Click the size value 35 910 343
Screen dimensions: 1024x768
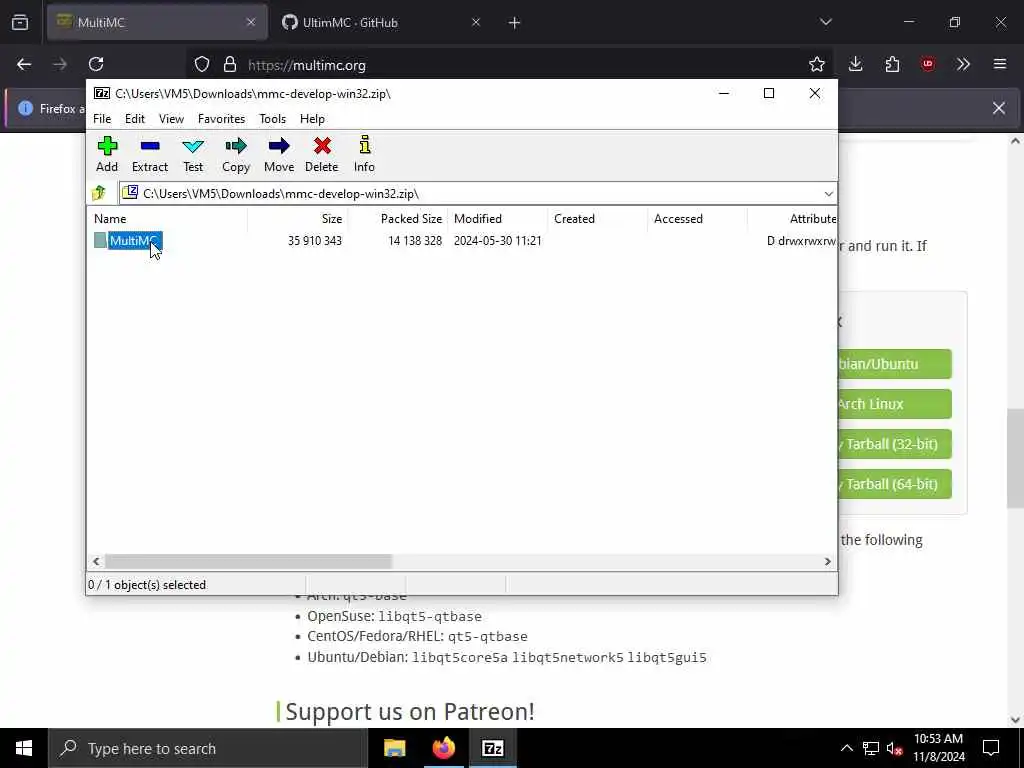pos(315,241)
